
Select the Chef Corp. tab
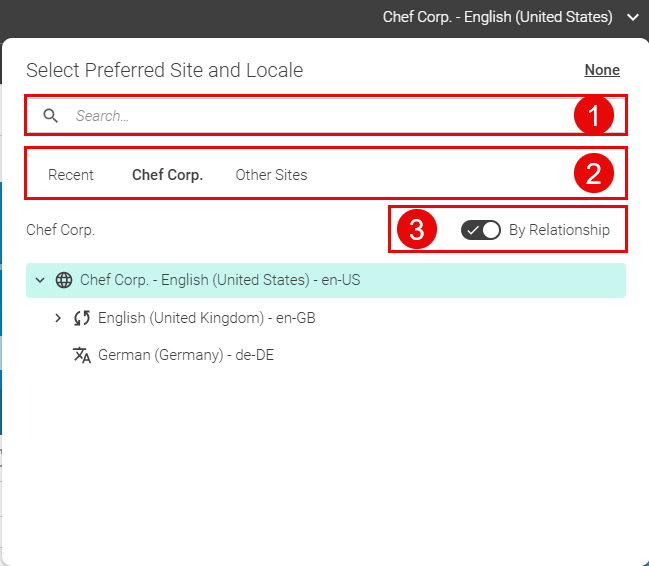[x=167, y=175]
